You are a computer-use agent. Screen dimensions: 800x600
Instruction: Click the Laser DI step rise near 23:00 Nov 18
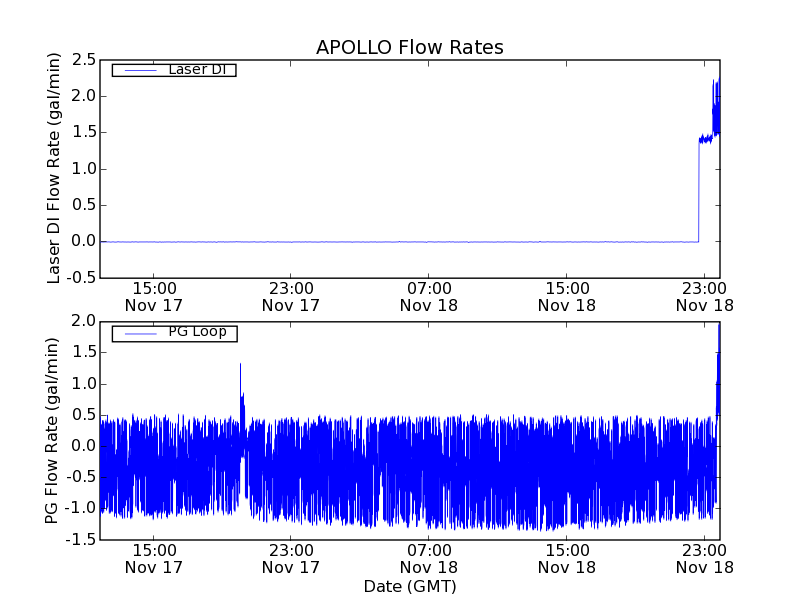click(x=698, y=190)
